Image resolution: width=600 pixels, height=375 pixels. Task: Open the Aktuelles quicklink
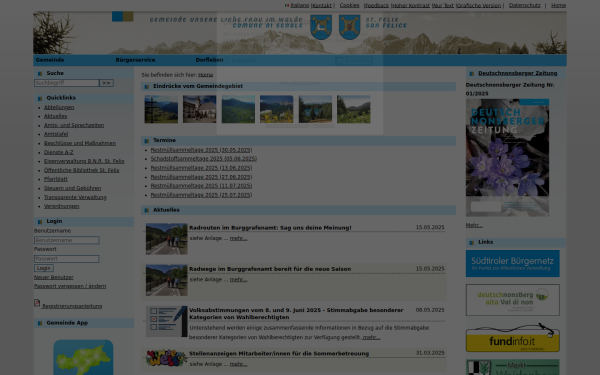click(55, 116)
